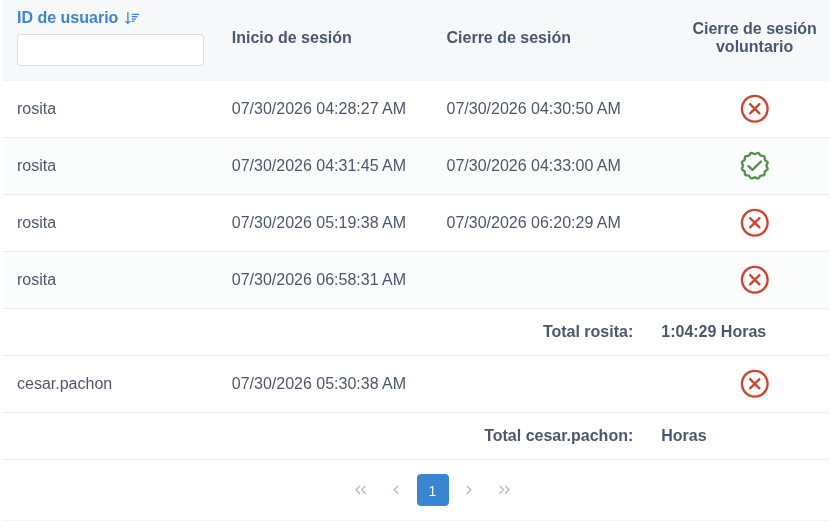Screen dimensions: 829x526
Task: Click login time 07/30/2026 05:19:38 AM
Action: (x=319, y=223)
